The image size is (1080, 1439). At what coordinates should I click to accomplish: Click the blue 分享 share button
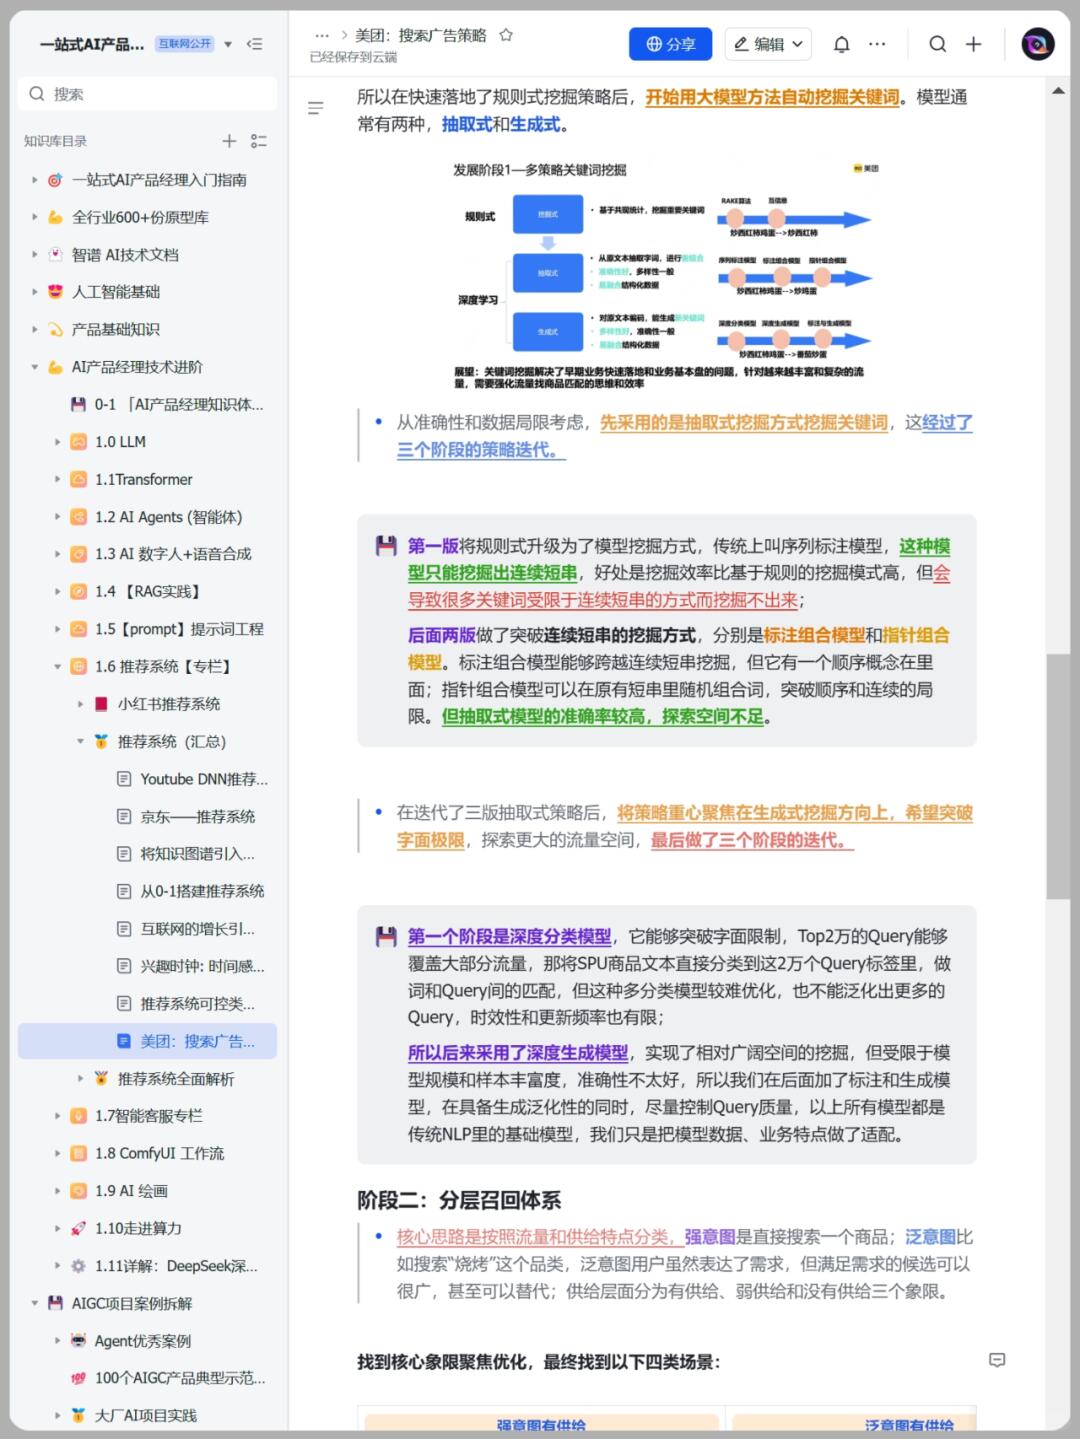(x=670, y=44)
